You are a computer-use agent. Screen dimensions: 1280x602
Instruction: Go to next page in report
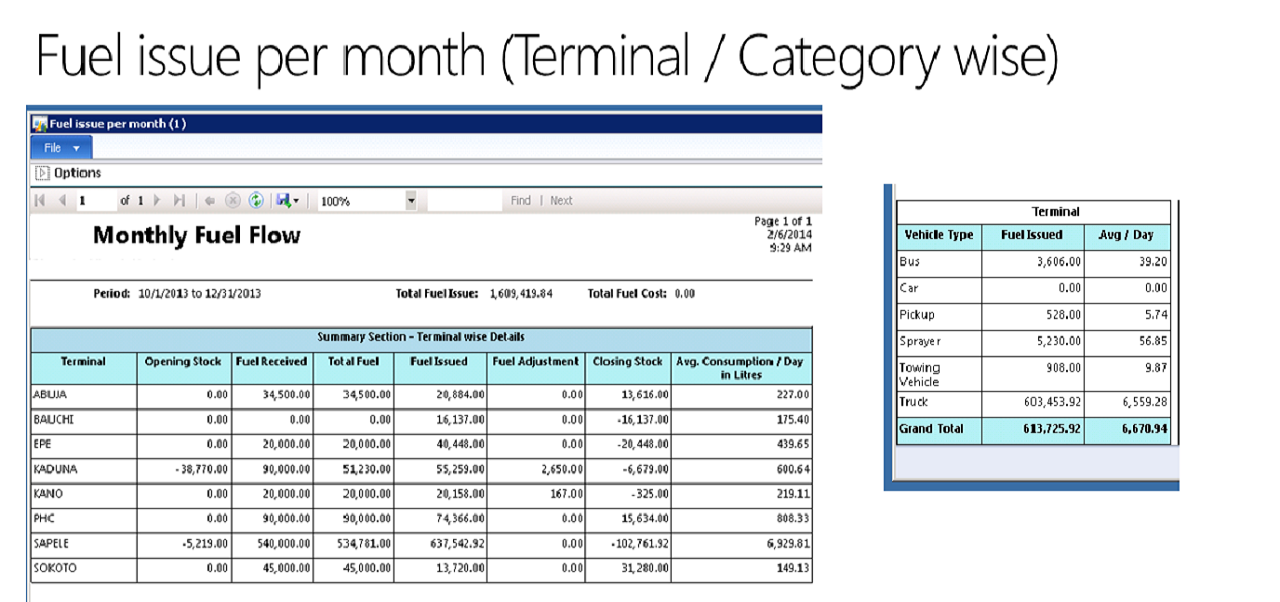(x=156, y=201)
